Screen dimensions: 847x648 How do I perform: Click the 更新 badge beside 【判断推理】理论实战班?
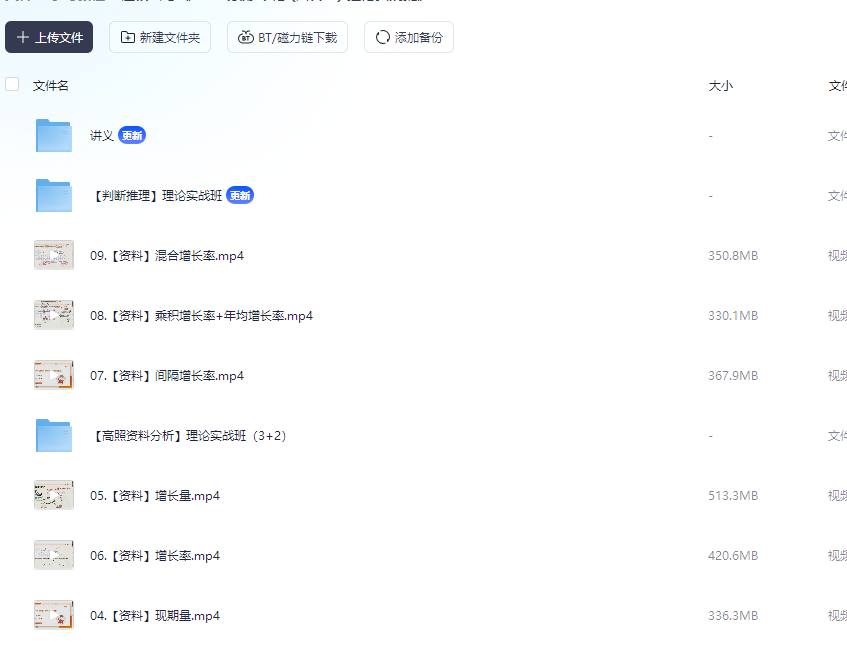click(240, 195)
